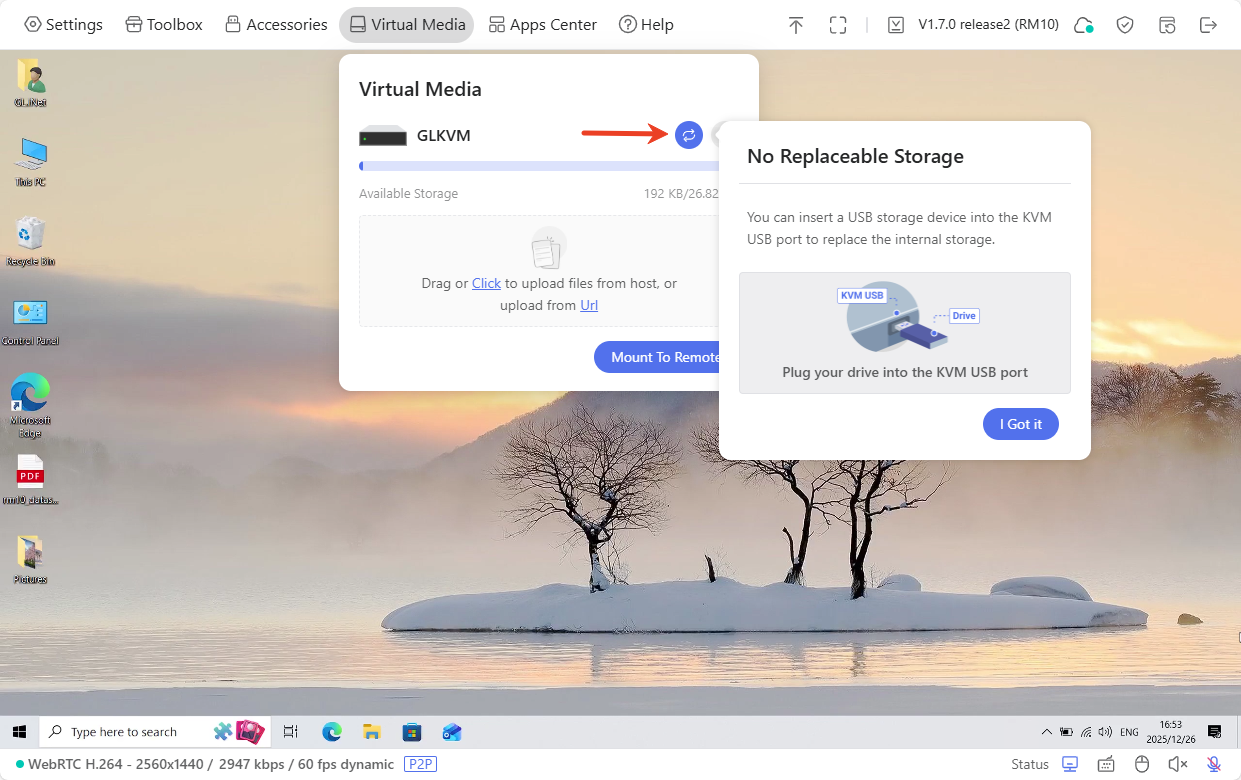The image size is (1241, 780).
Task: Switch to the Apps Center tab
Action: pos(542,24)
